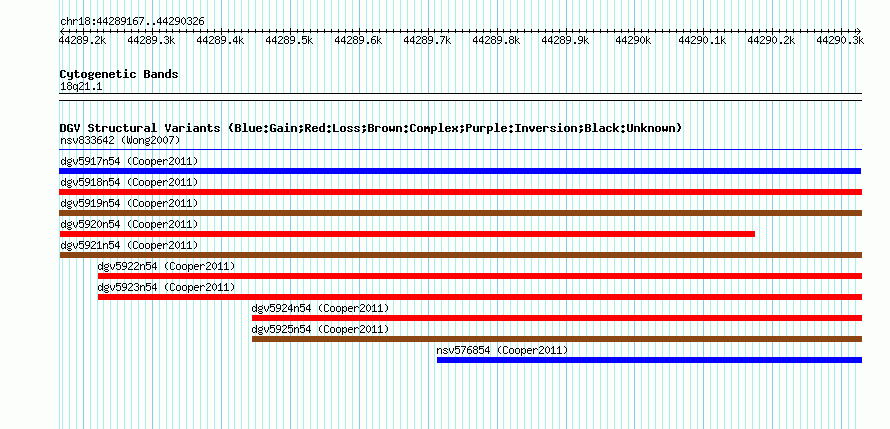Image resolution: width=890 pixels, height=429 pixels.
Task: Click the red dgv5918n54 loss bar
Action: click(460, 192)
